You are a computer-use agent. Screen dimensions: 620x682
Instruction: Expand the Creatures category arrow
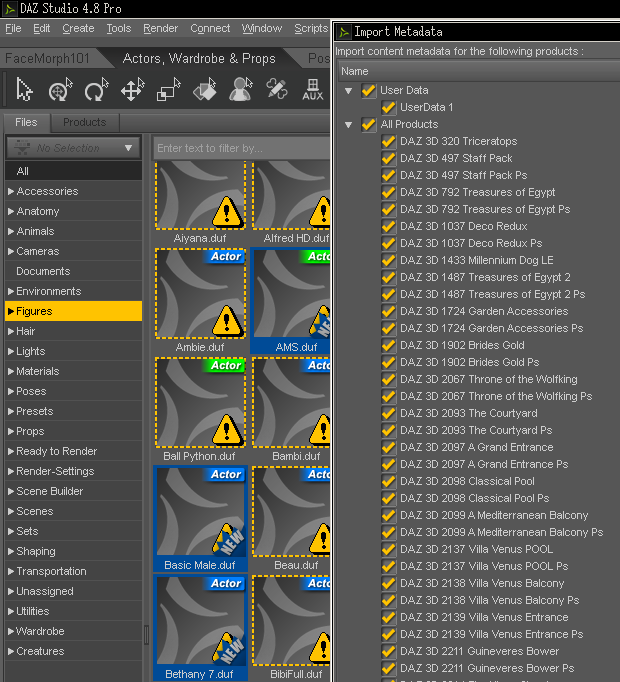[x=11, y=651]
